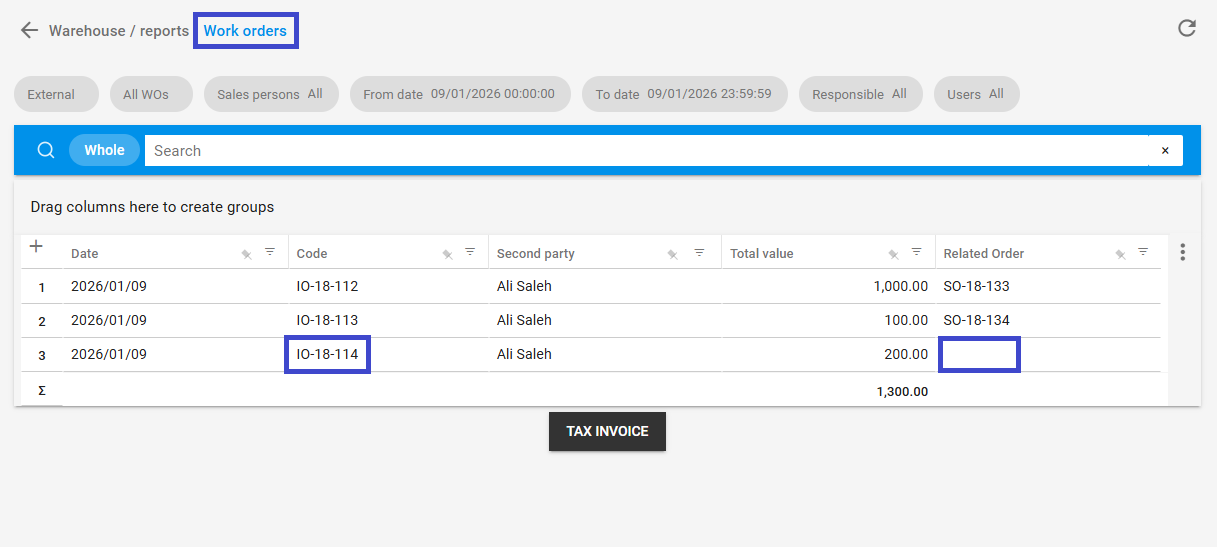
Task: Toggle the Whole search mode chip
Action: 104,150
